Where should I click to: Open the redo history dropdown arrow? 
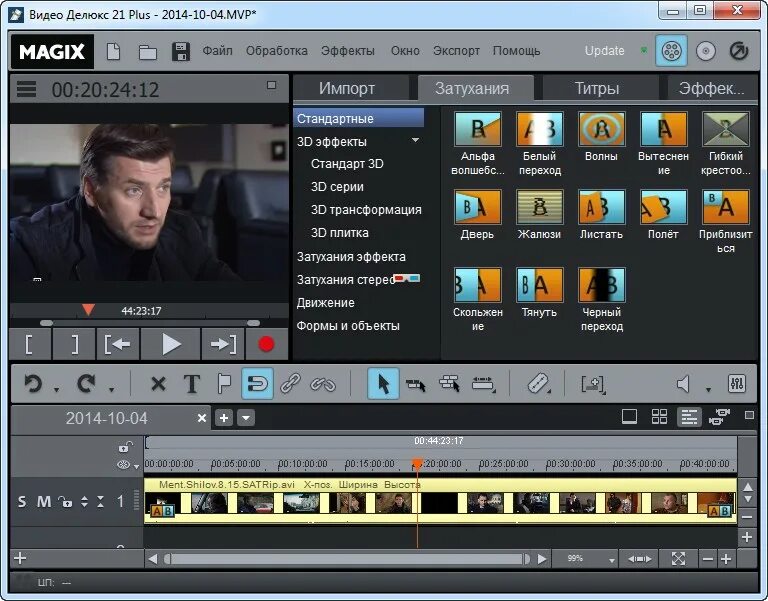point(112,390)
